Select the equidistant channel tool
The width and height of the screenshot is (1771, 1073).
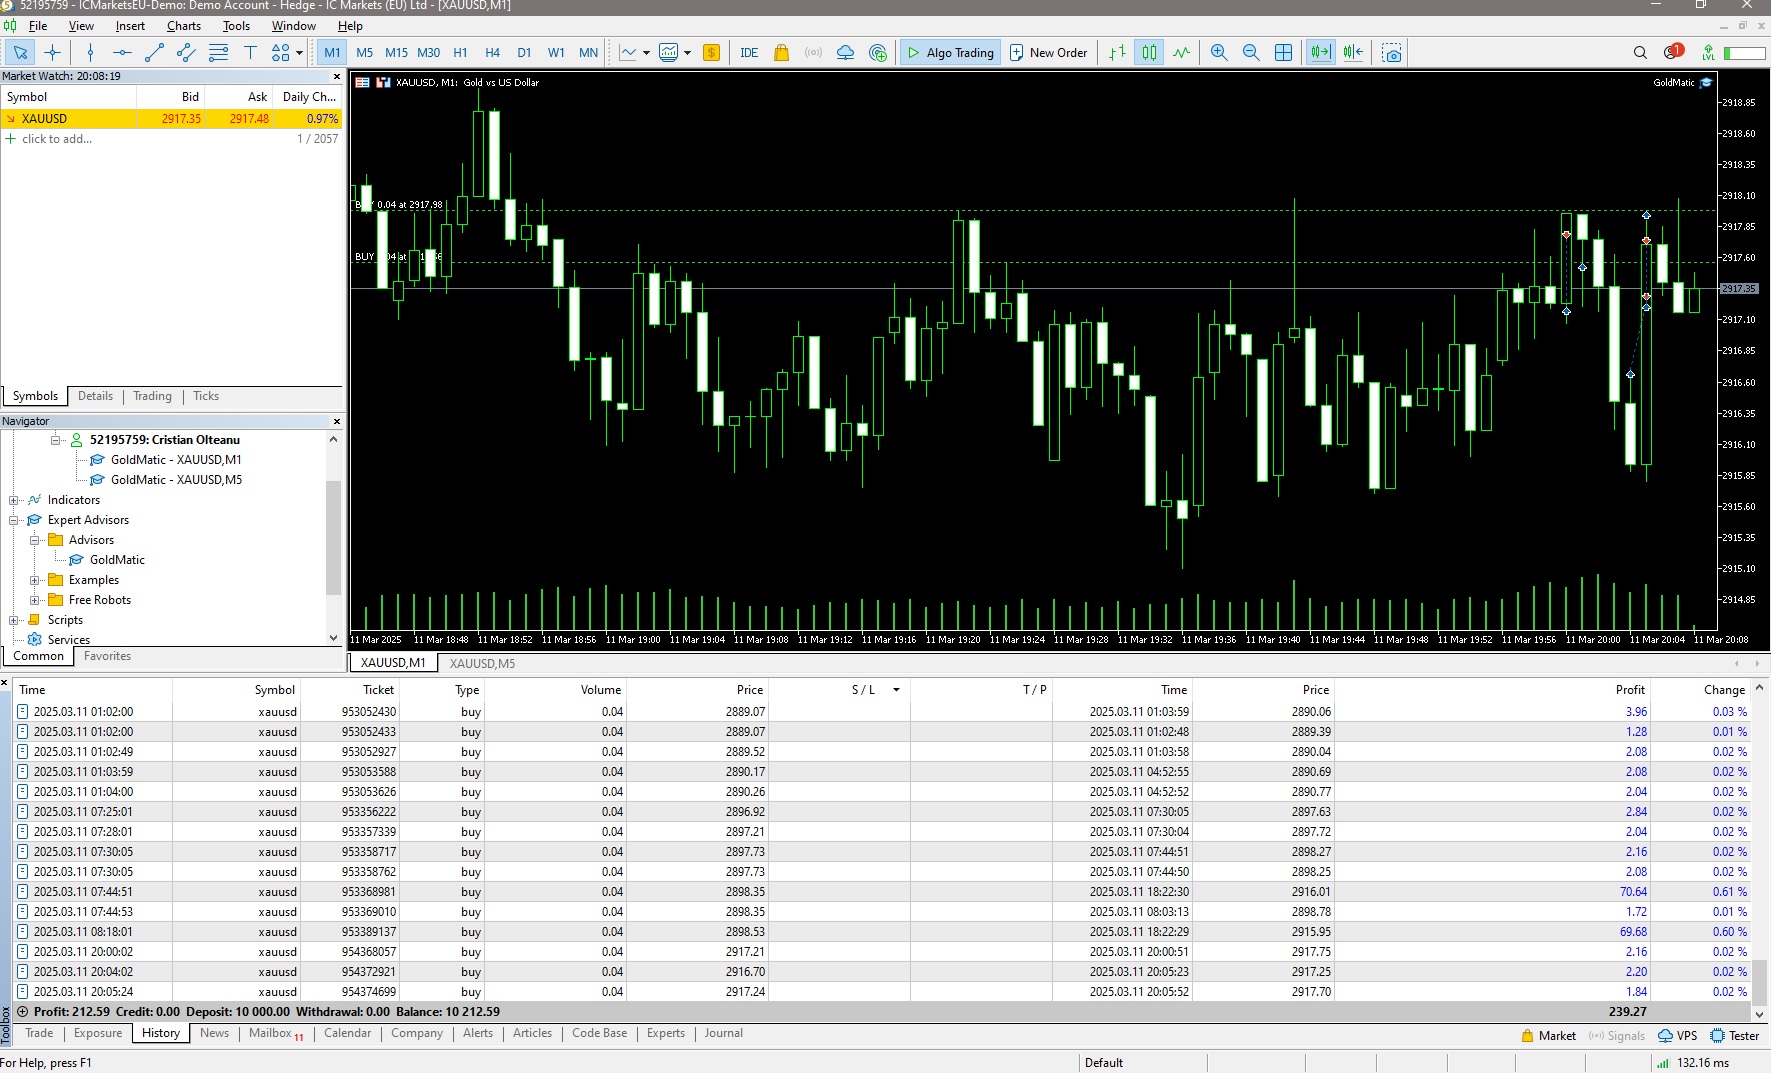tap(186, 53)
